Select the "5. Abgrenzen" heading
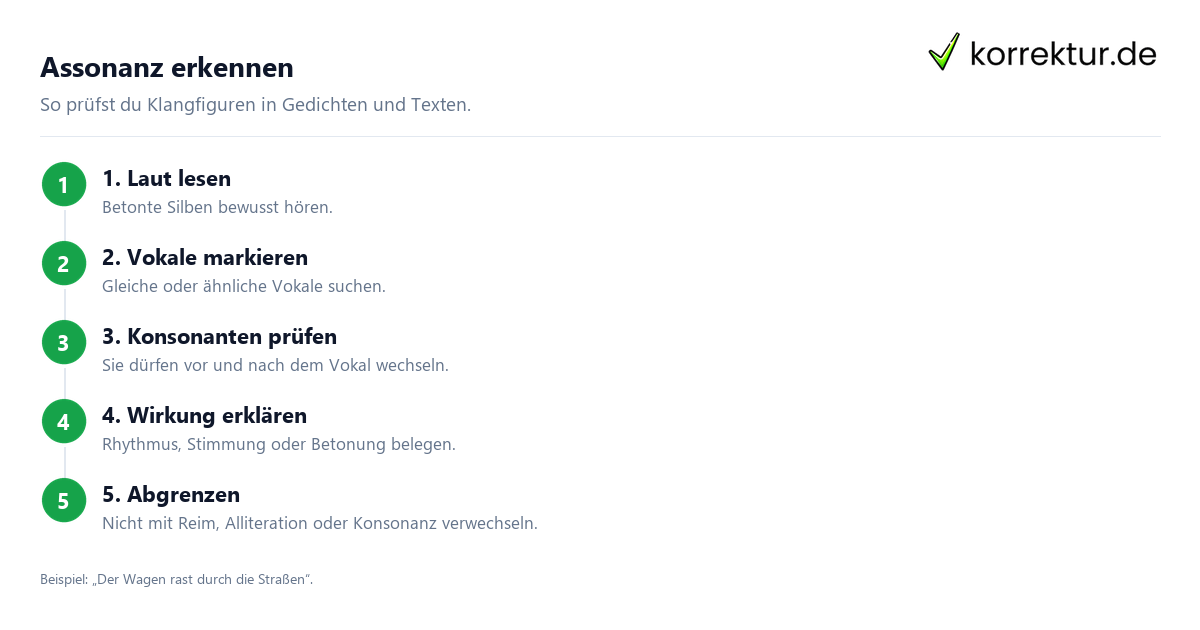 pos(171,495)
